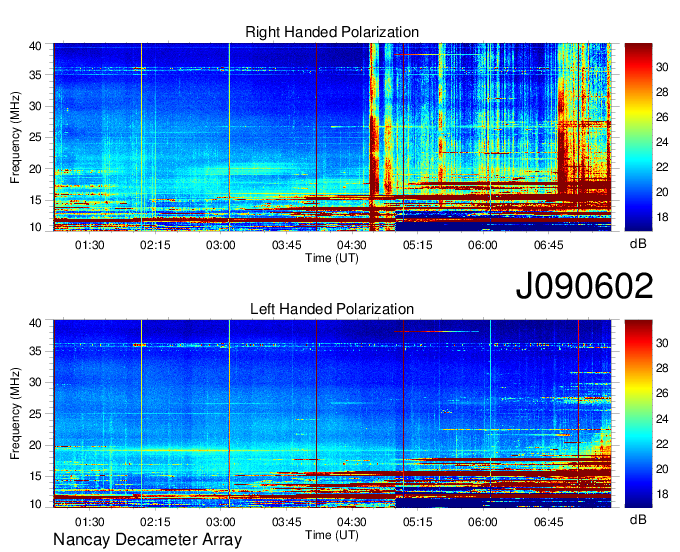The image size is (680, 552).
Task: Click the dark red vertical line near 05:05 in bottom spectrogram
Action: (404, 414)
